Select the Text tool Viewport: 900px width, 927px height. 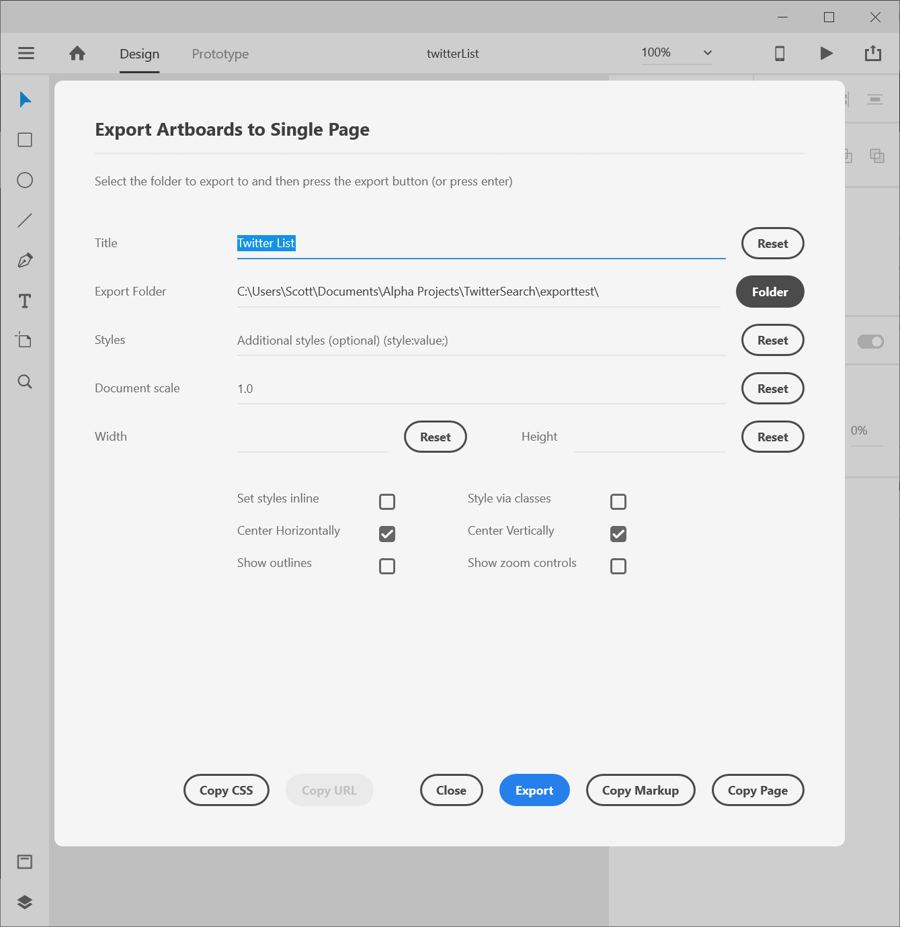click(x=25, y=300)
